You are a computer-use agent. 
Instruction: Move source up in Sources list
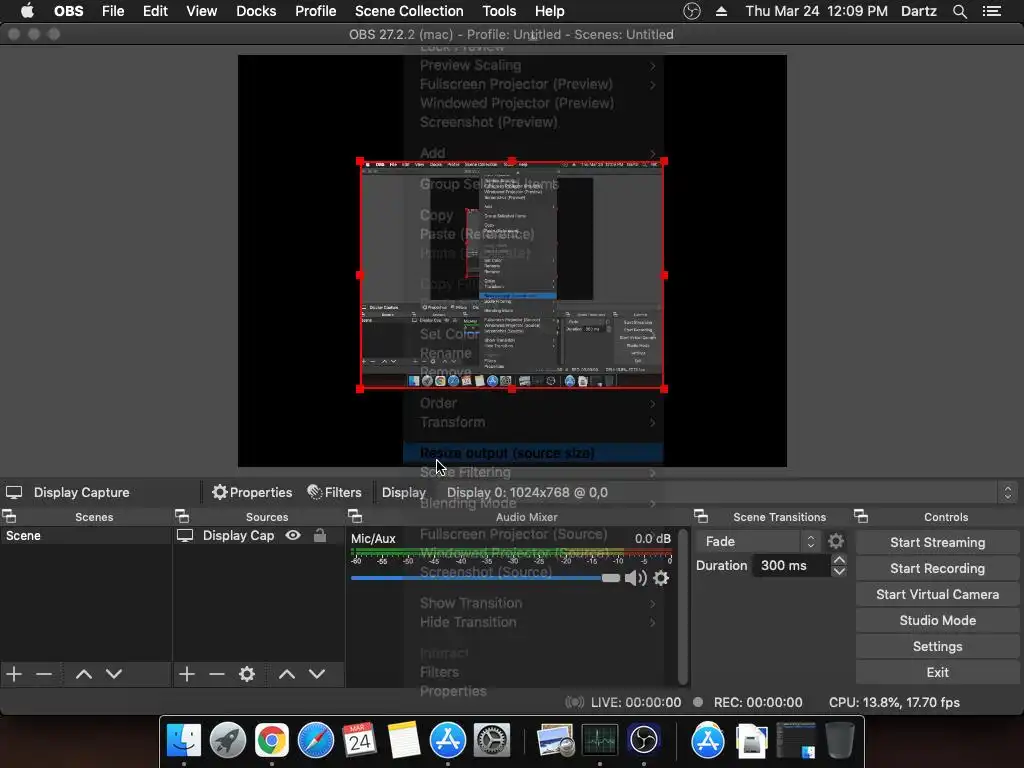[x=287, y=674]
